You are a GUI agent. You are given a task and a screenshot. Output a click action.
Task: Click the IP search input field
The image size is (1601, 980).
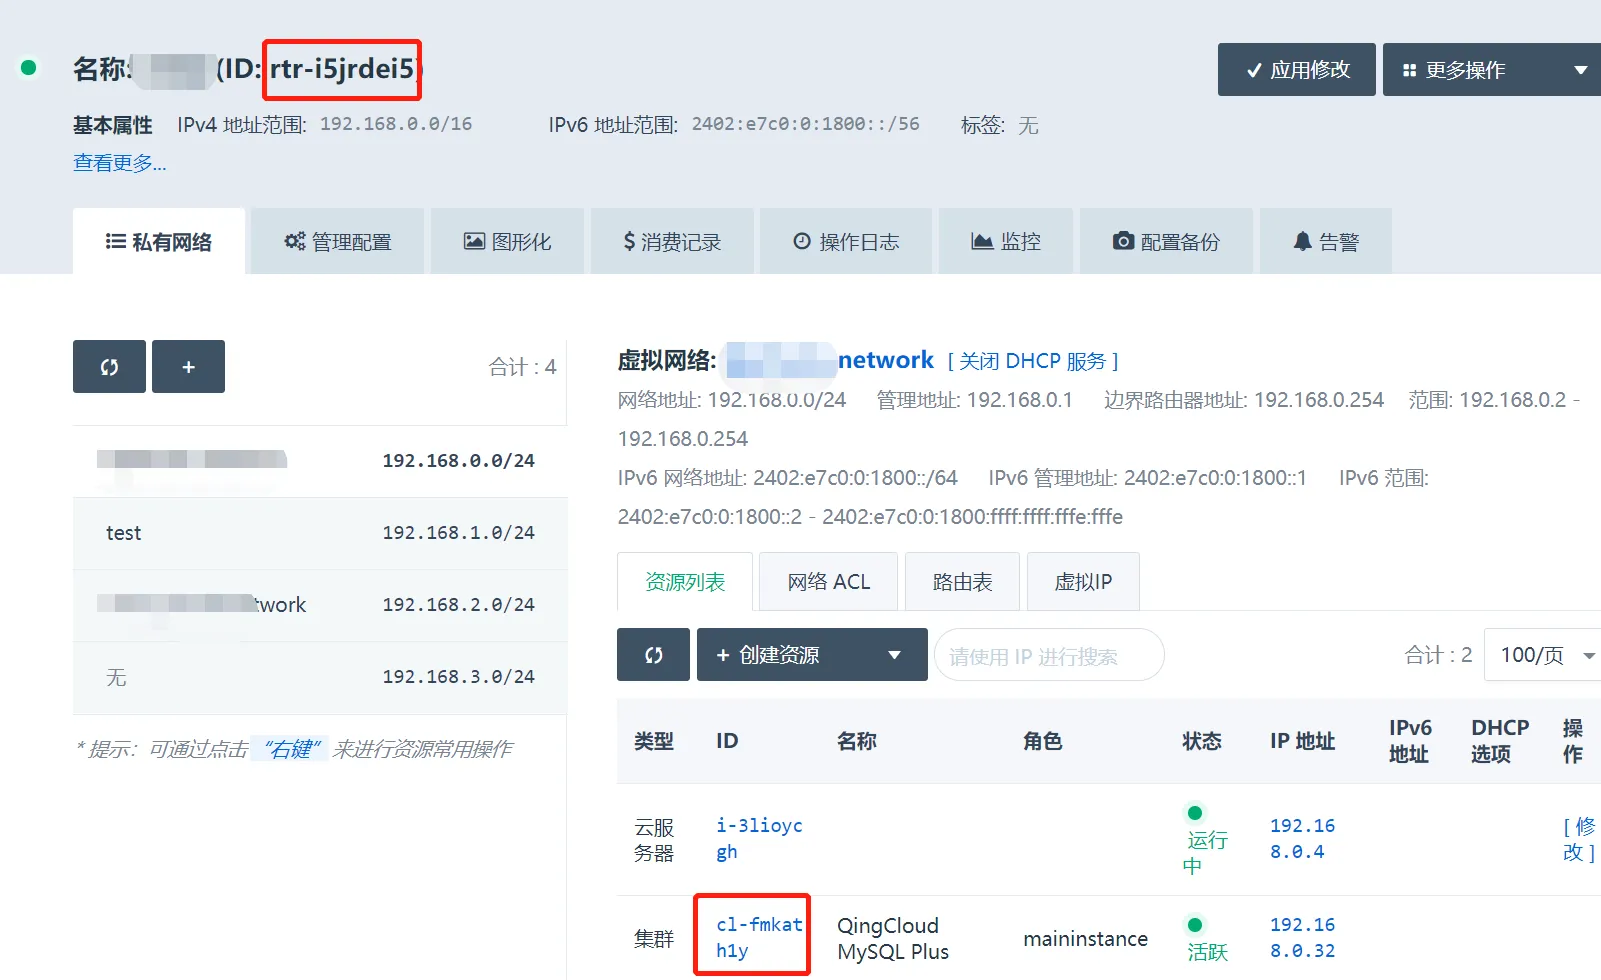[x=1048, y=656]
